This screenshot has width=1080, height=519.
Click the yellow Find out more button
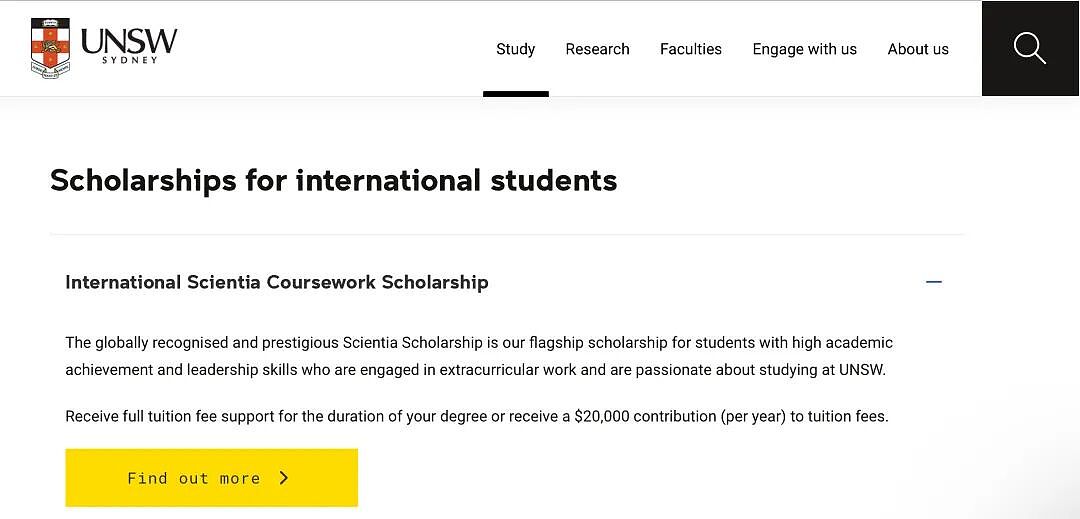click(x=211, y=478)
